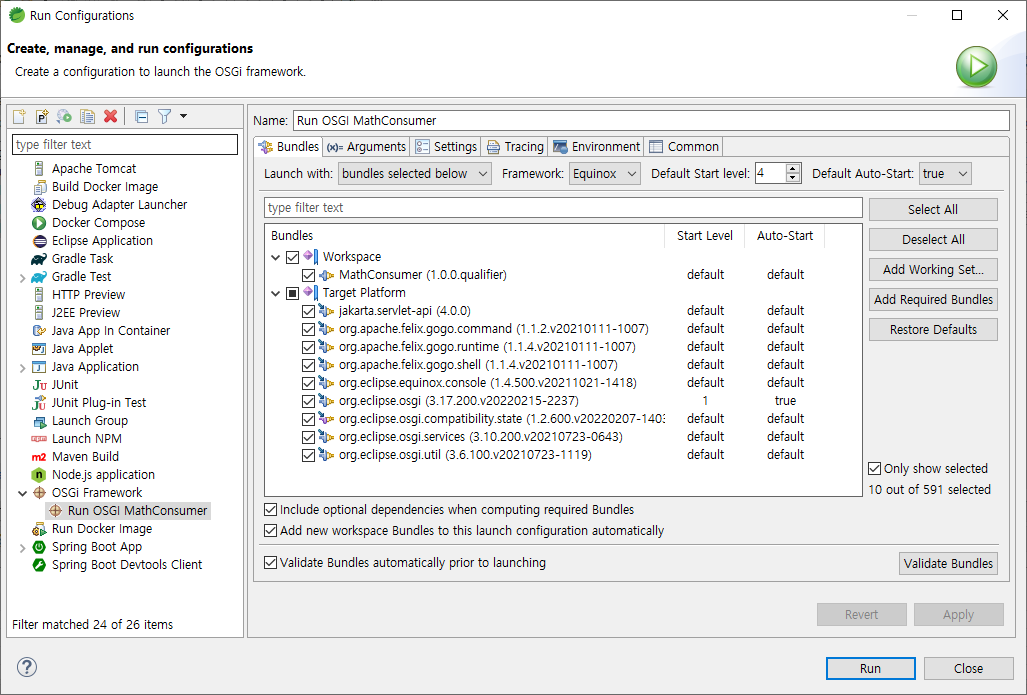Switch to the Arguments tab
The width and height of the screenshot is (1027, 695).
pyautogui.click(x=367, y=147)
